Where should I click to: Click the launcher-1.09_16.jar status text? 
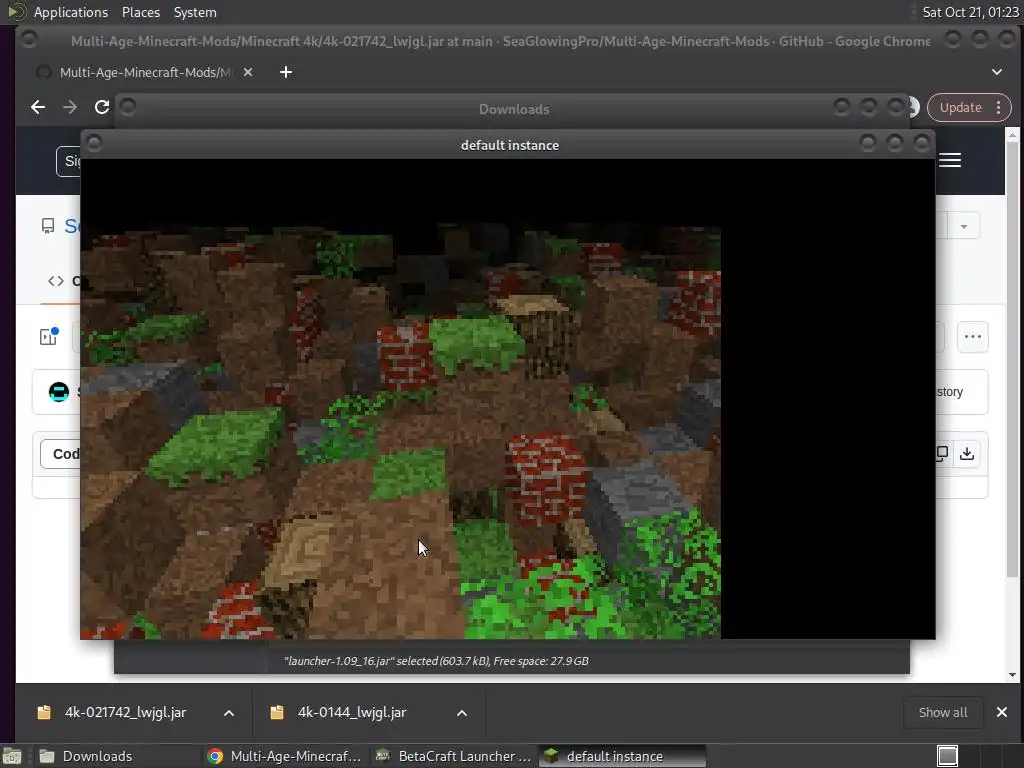(436, 661)
